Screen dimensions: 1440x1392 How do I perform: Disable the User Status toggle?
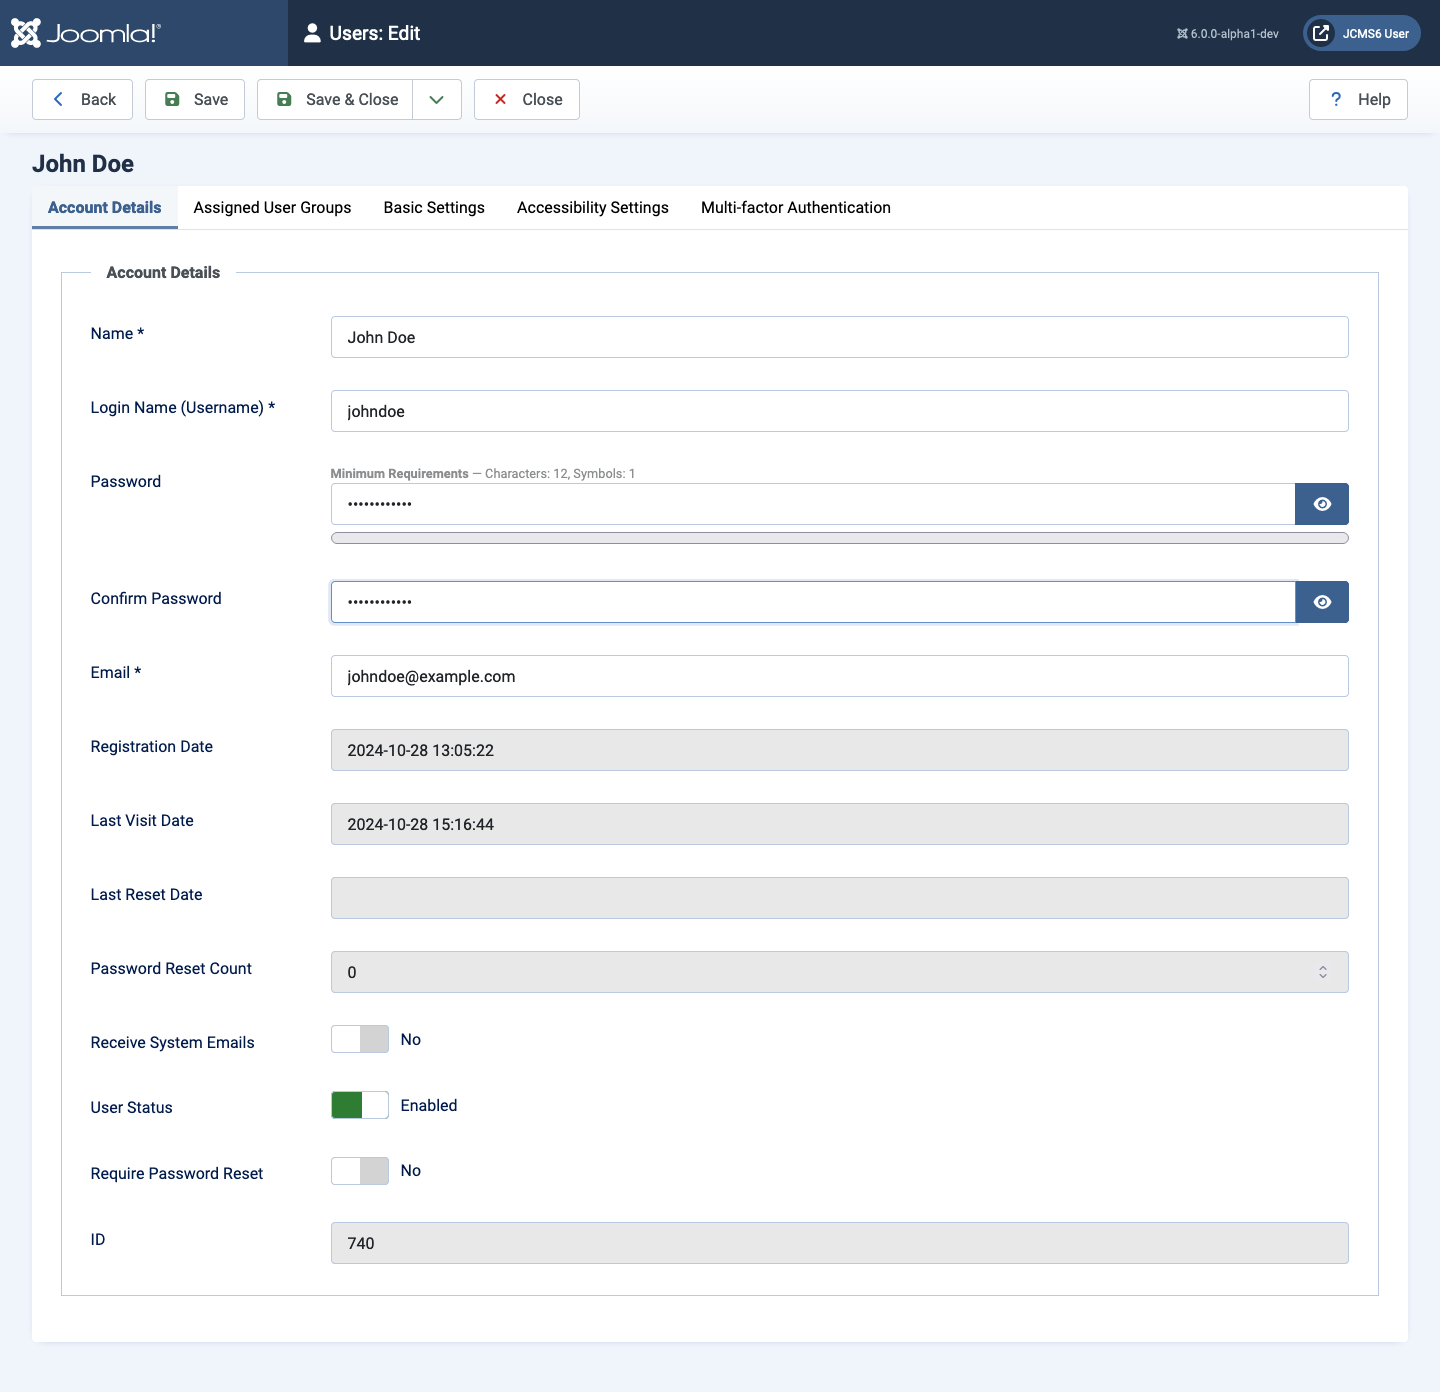(359, 1105)
